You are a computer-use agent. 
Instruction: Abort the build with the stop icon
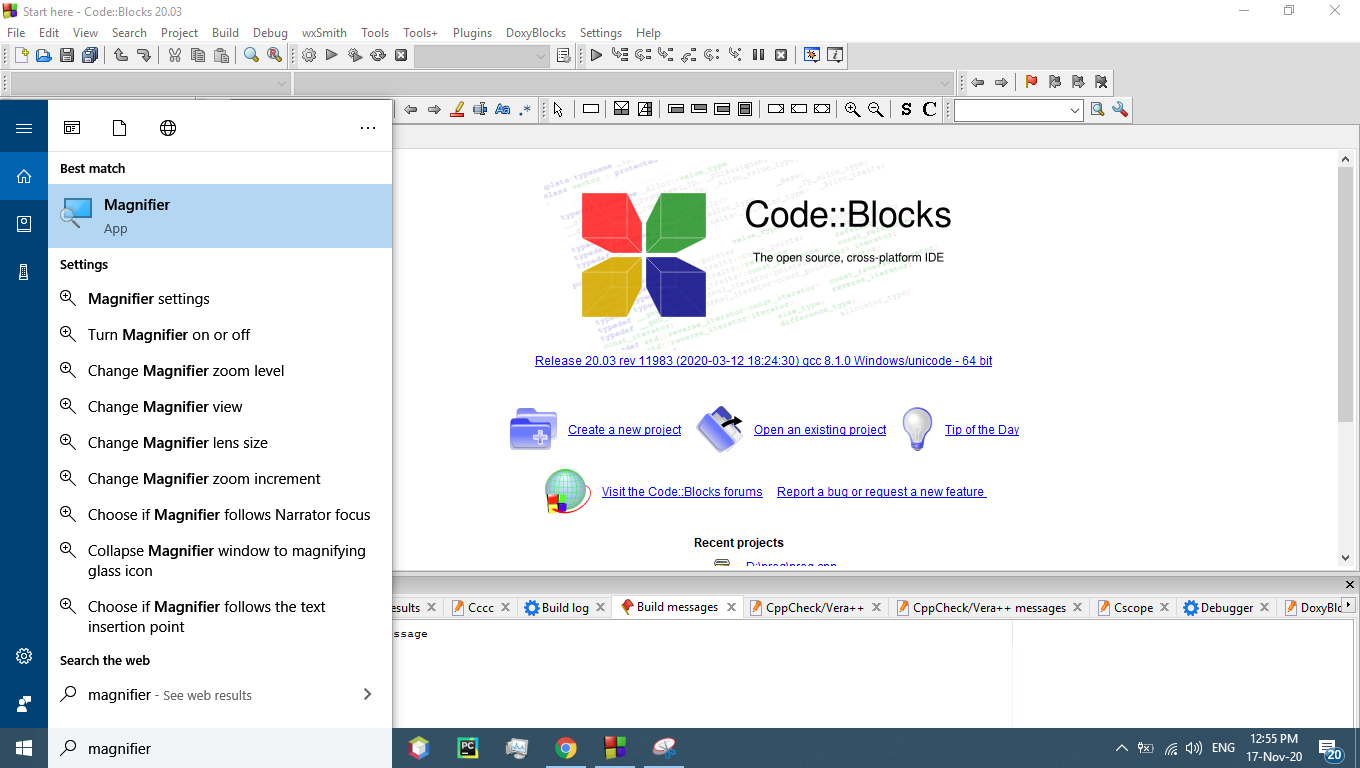(x=401, y=55)
